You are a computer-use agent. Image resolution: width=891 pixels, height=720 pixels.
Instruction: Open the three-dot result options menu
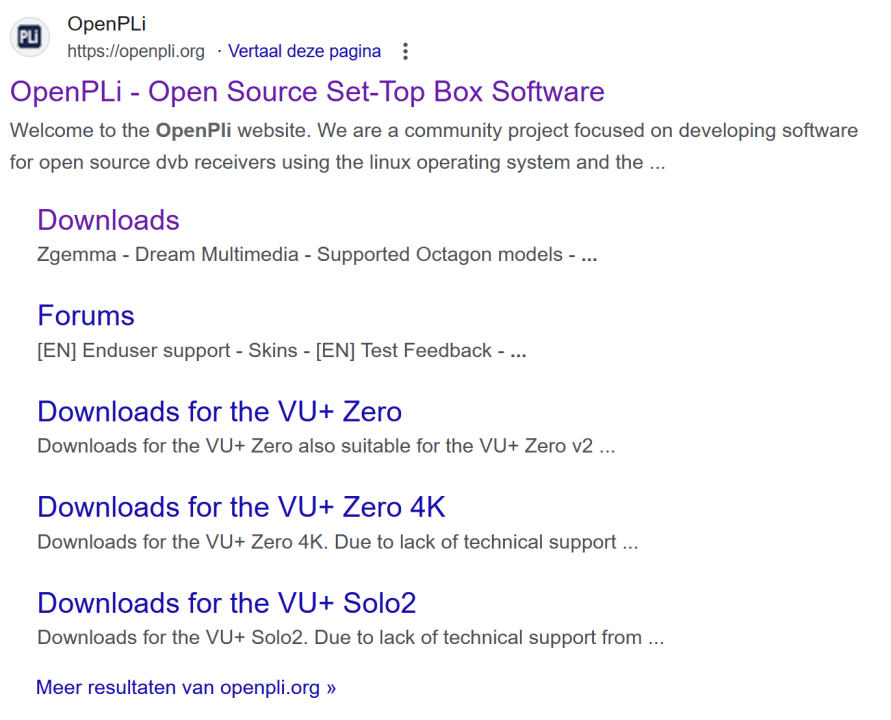[x=405, y=51]
